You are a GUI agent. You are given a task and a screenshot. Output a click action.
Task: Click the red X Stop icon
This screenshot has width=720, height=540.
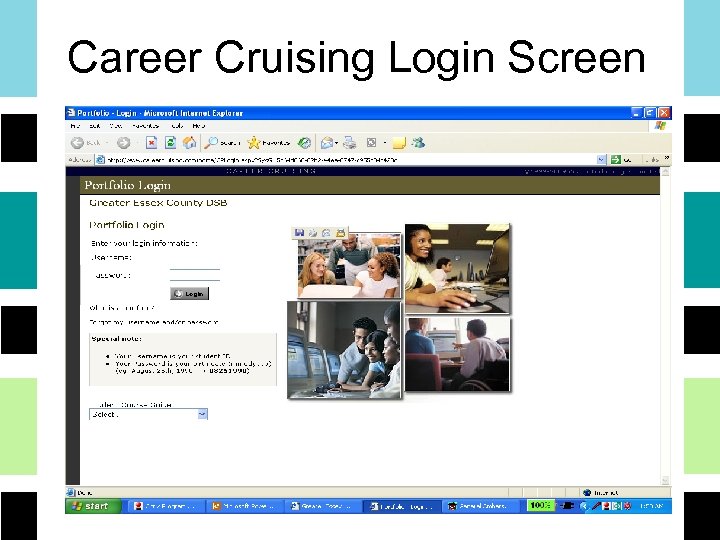pyautogui.click(x=151, y=143)
